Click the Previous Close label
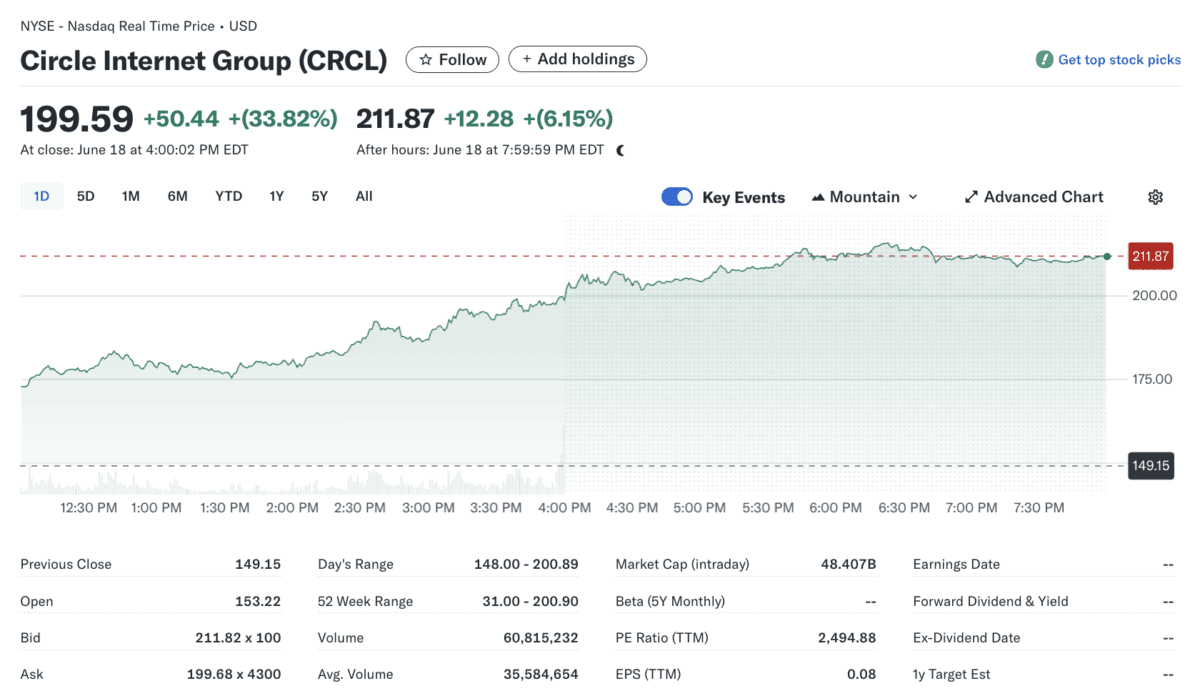The width and height of the screenshot is (1200, 696). click(x=66, y=564)
